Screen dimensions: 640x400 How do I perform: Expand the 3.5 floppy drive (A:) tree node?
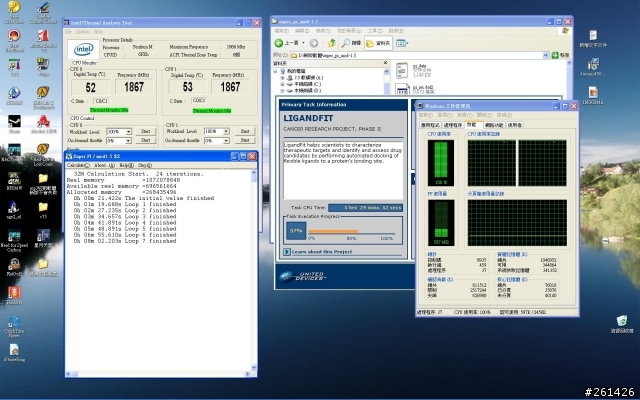tap(282, 78)
